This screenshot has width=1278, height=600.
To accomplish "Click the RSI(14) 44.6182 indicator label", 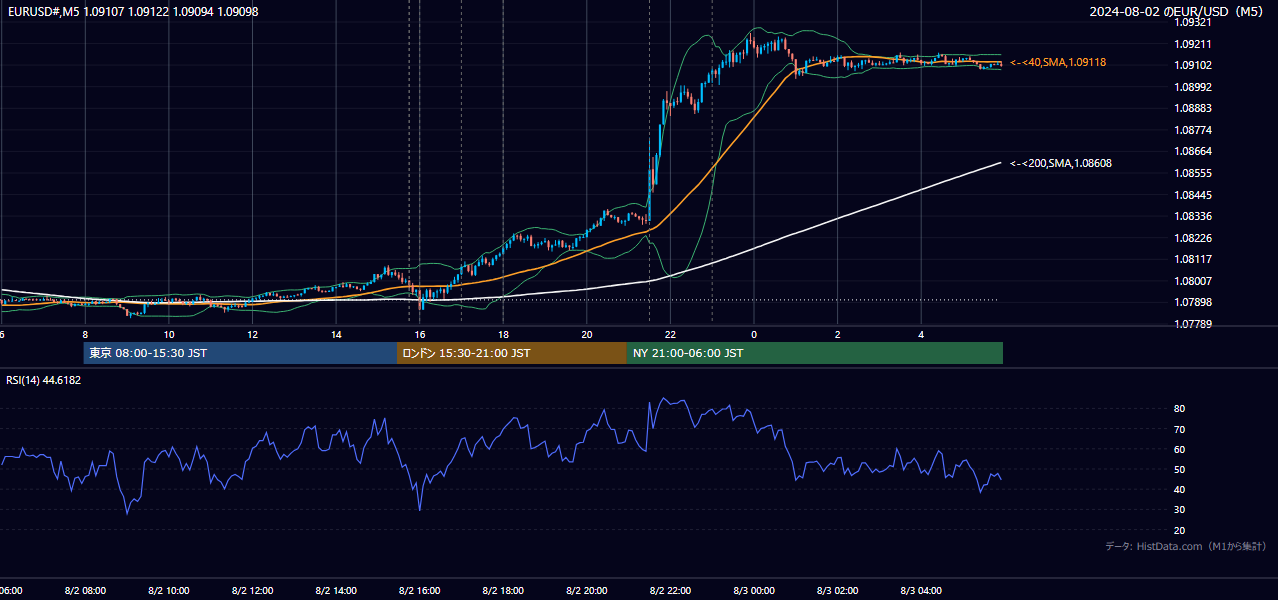I will coord(44,380).
